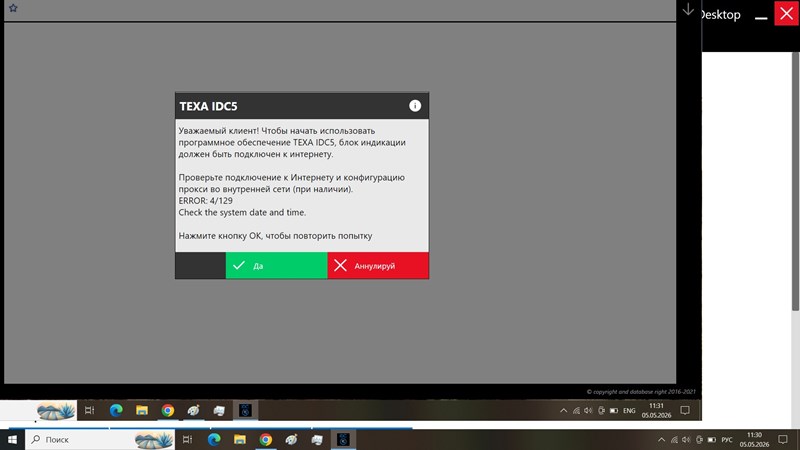800x450 pixels.
Task: Open File Explorer on the inner remote taskbar
Action: coord(142,410)
